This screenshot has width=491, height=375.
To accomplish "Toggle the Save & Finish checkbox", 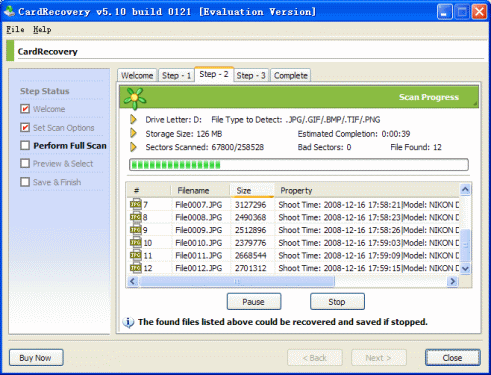I will click(x=25, y=182).
